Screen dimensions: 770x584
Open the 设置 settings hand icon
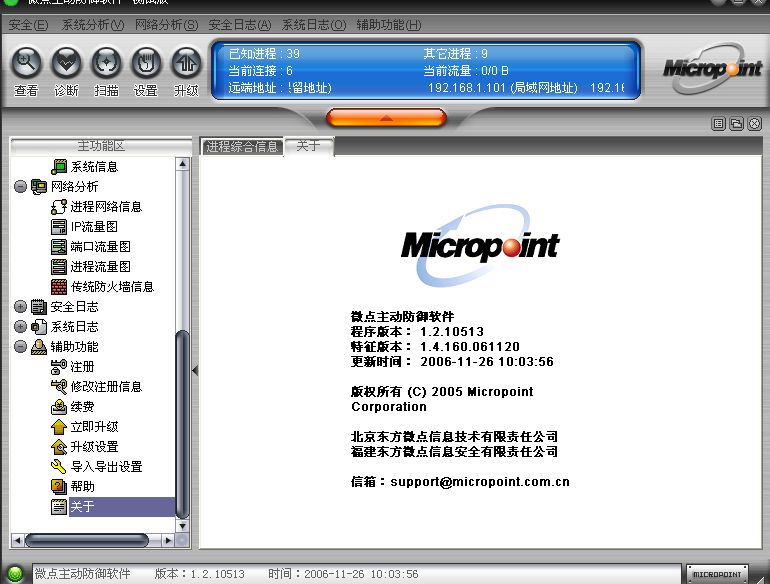(x=146, y=62)
